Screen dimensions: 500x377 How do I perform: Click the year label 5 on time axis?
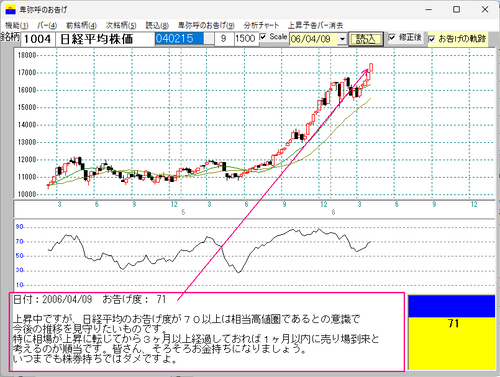(x=183, y=212)
